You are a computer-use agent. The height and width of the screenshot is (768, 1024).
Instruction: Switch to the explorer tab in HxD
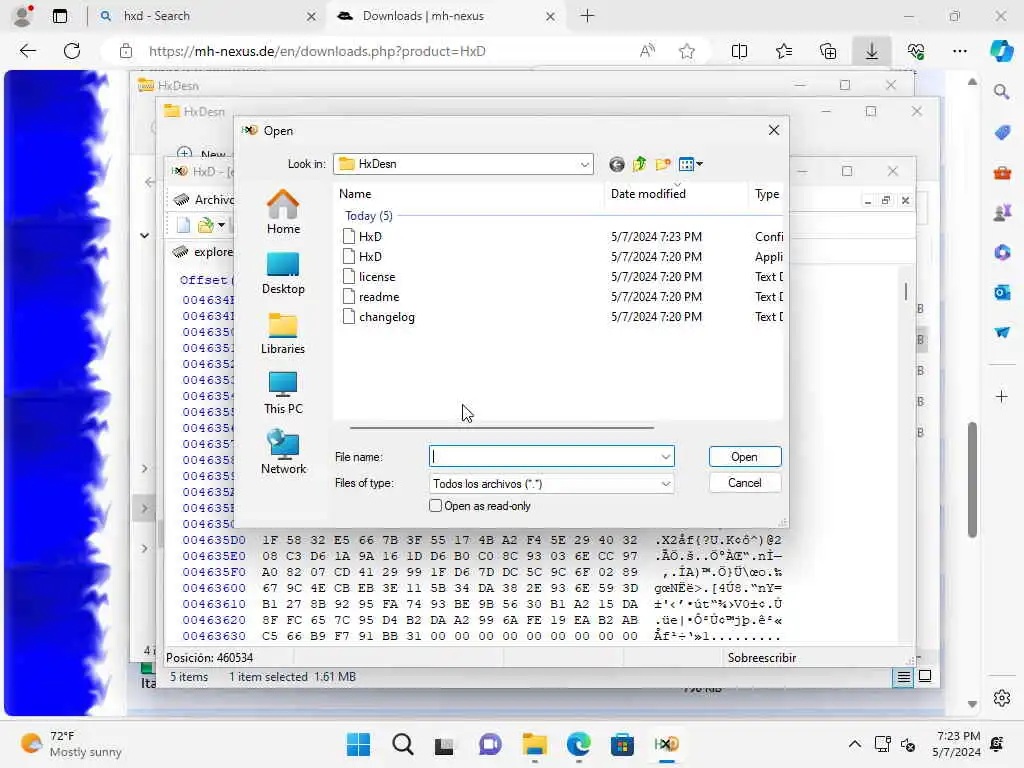[204, 252]
